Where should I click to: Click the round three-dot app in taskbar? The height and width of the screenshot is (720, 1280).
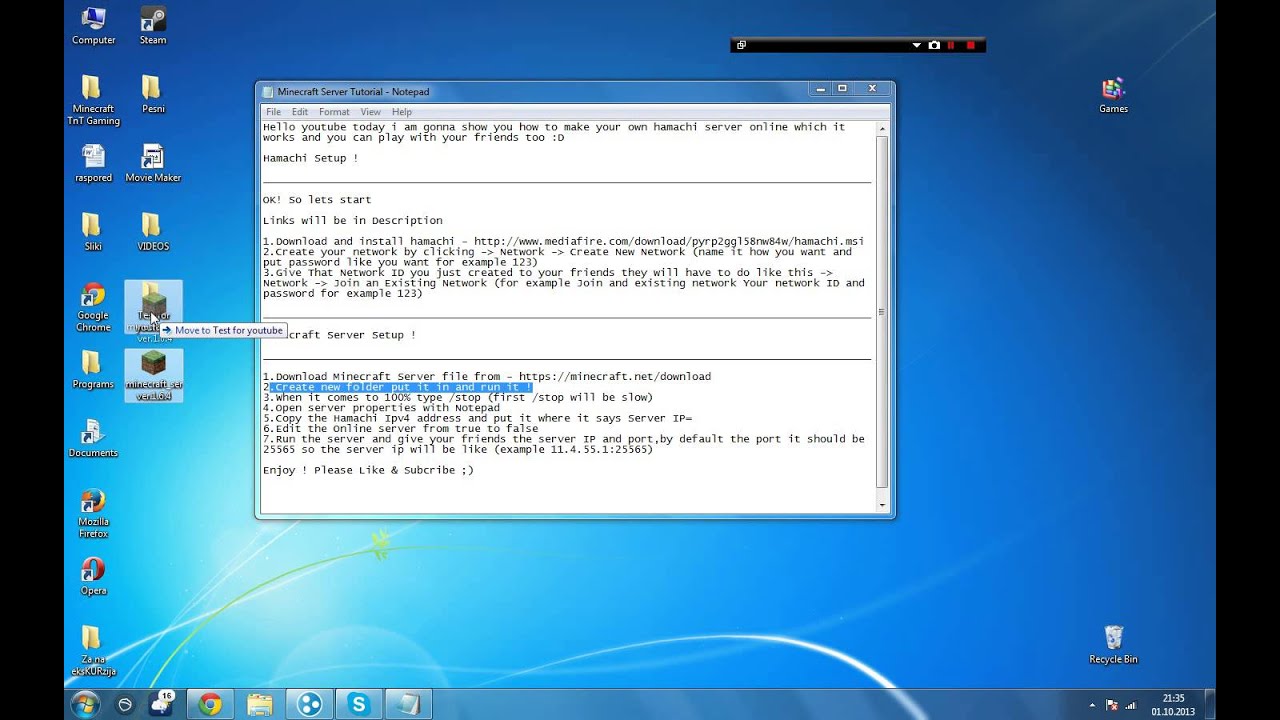click(x=309, y=704)
